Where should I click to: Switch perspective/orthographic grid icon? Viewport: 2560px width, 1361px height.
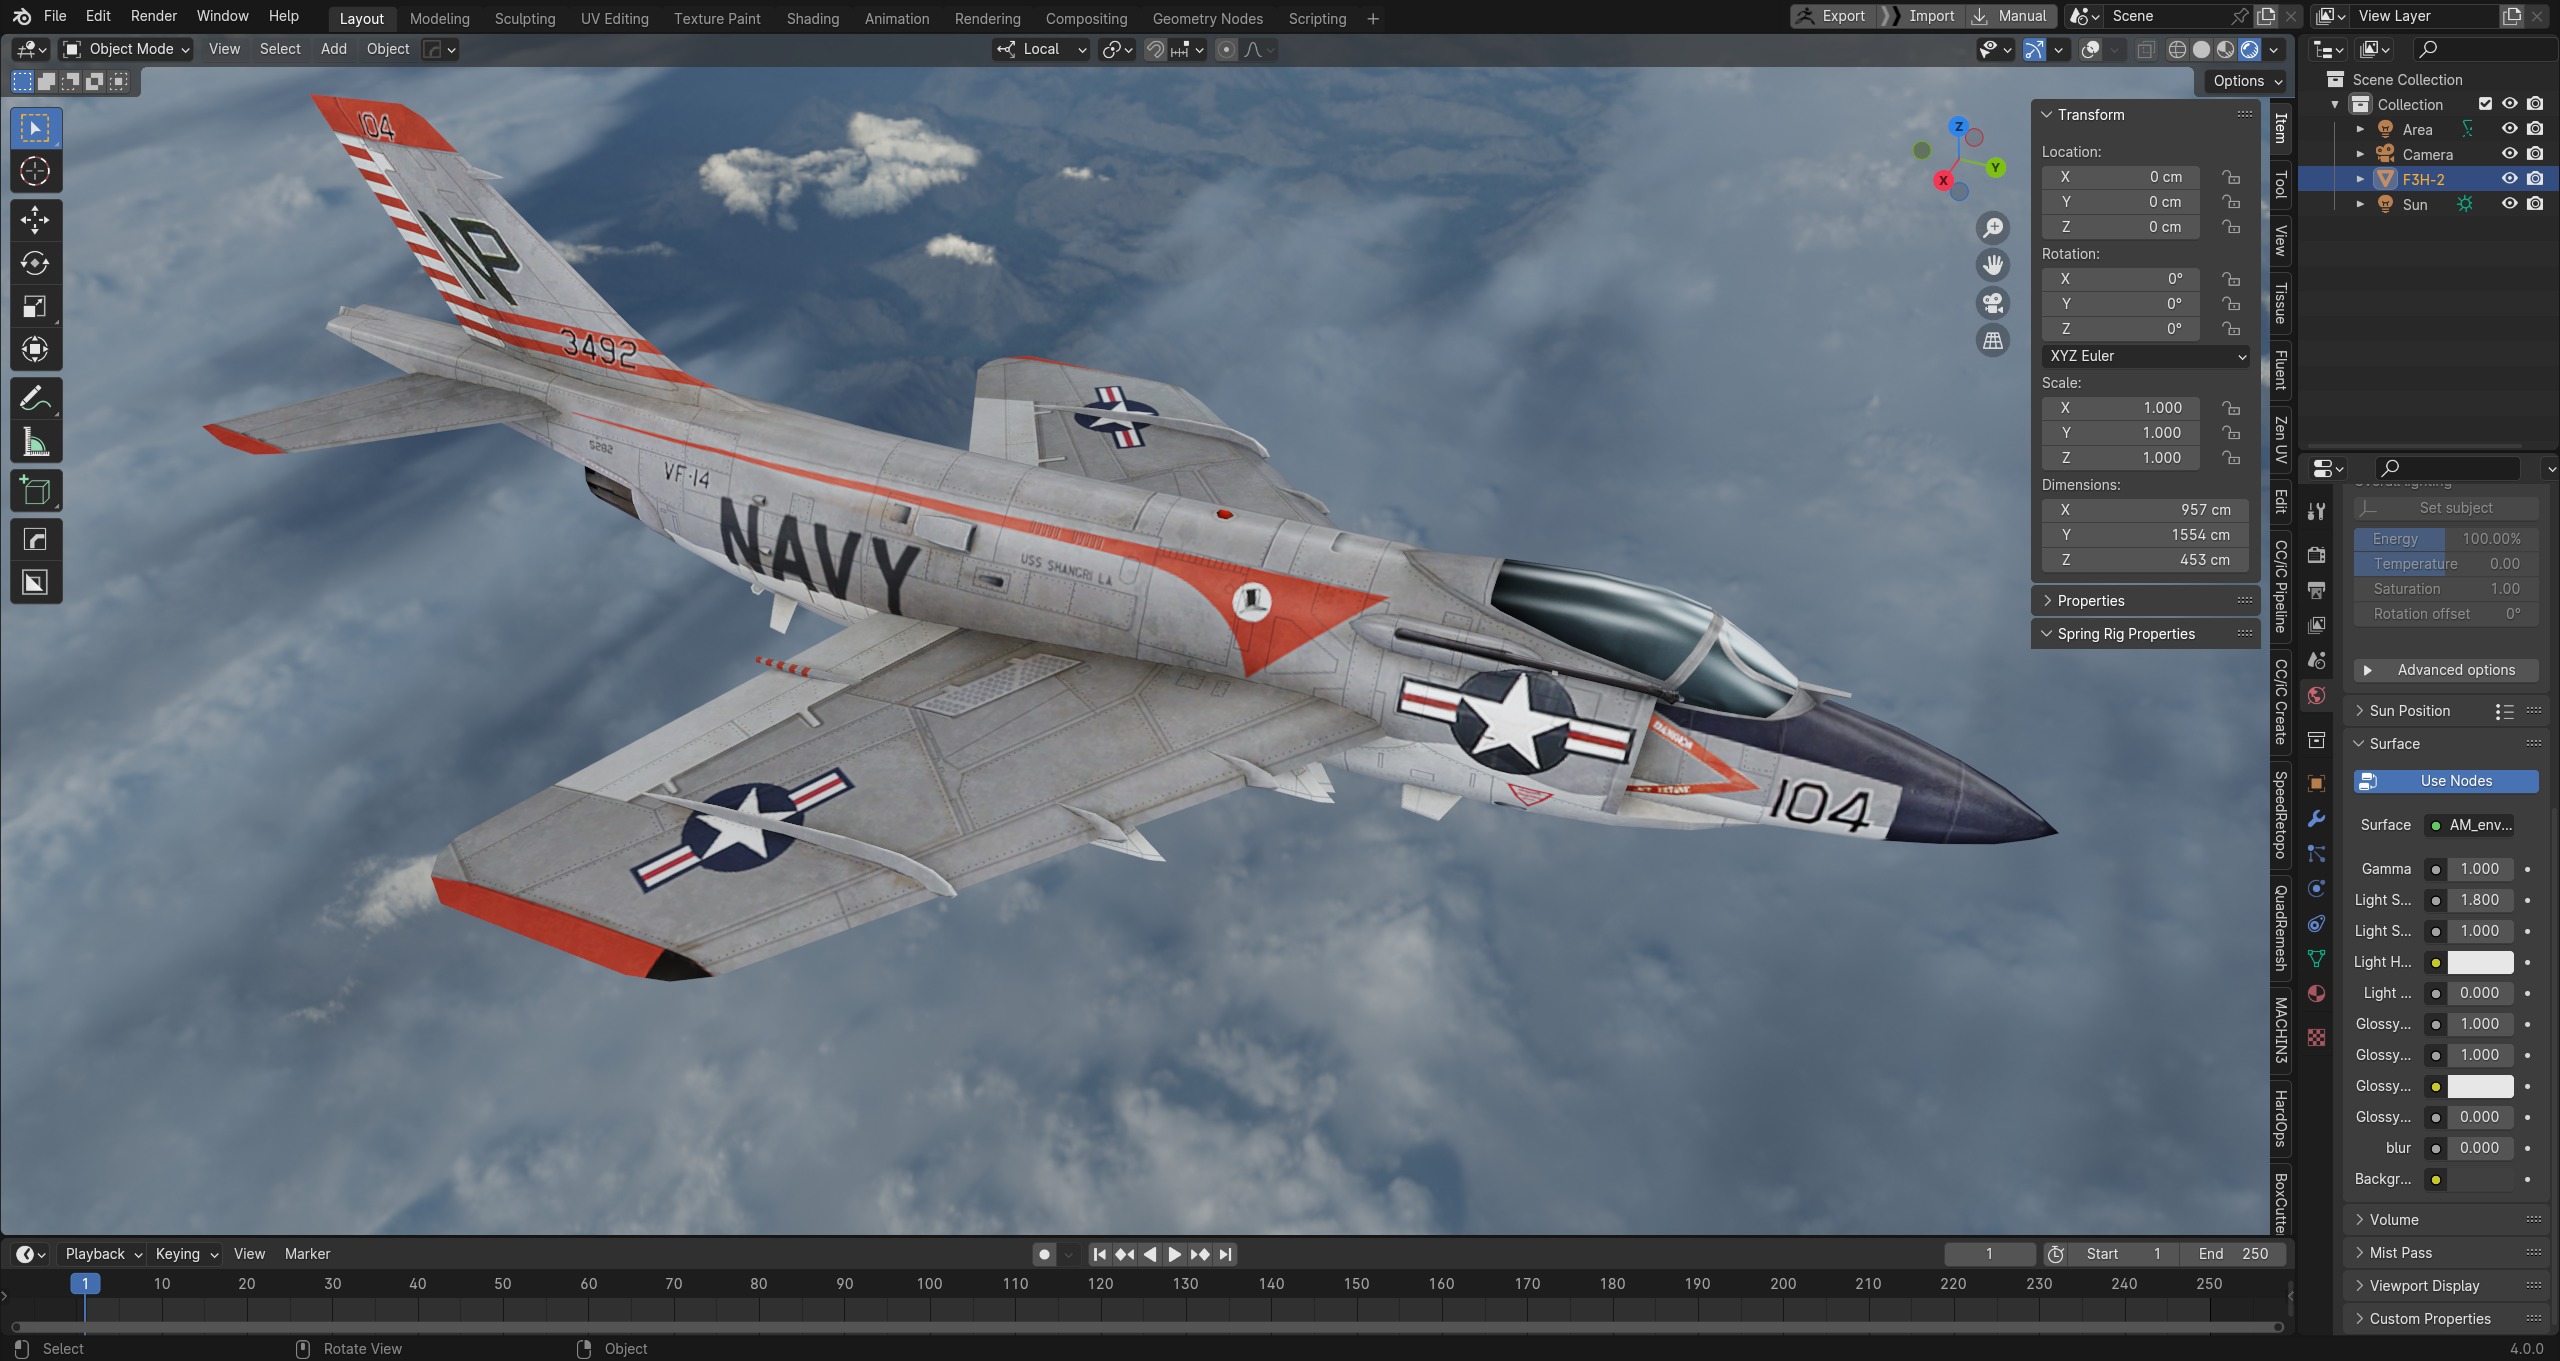tap(1993, 341)
